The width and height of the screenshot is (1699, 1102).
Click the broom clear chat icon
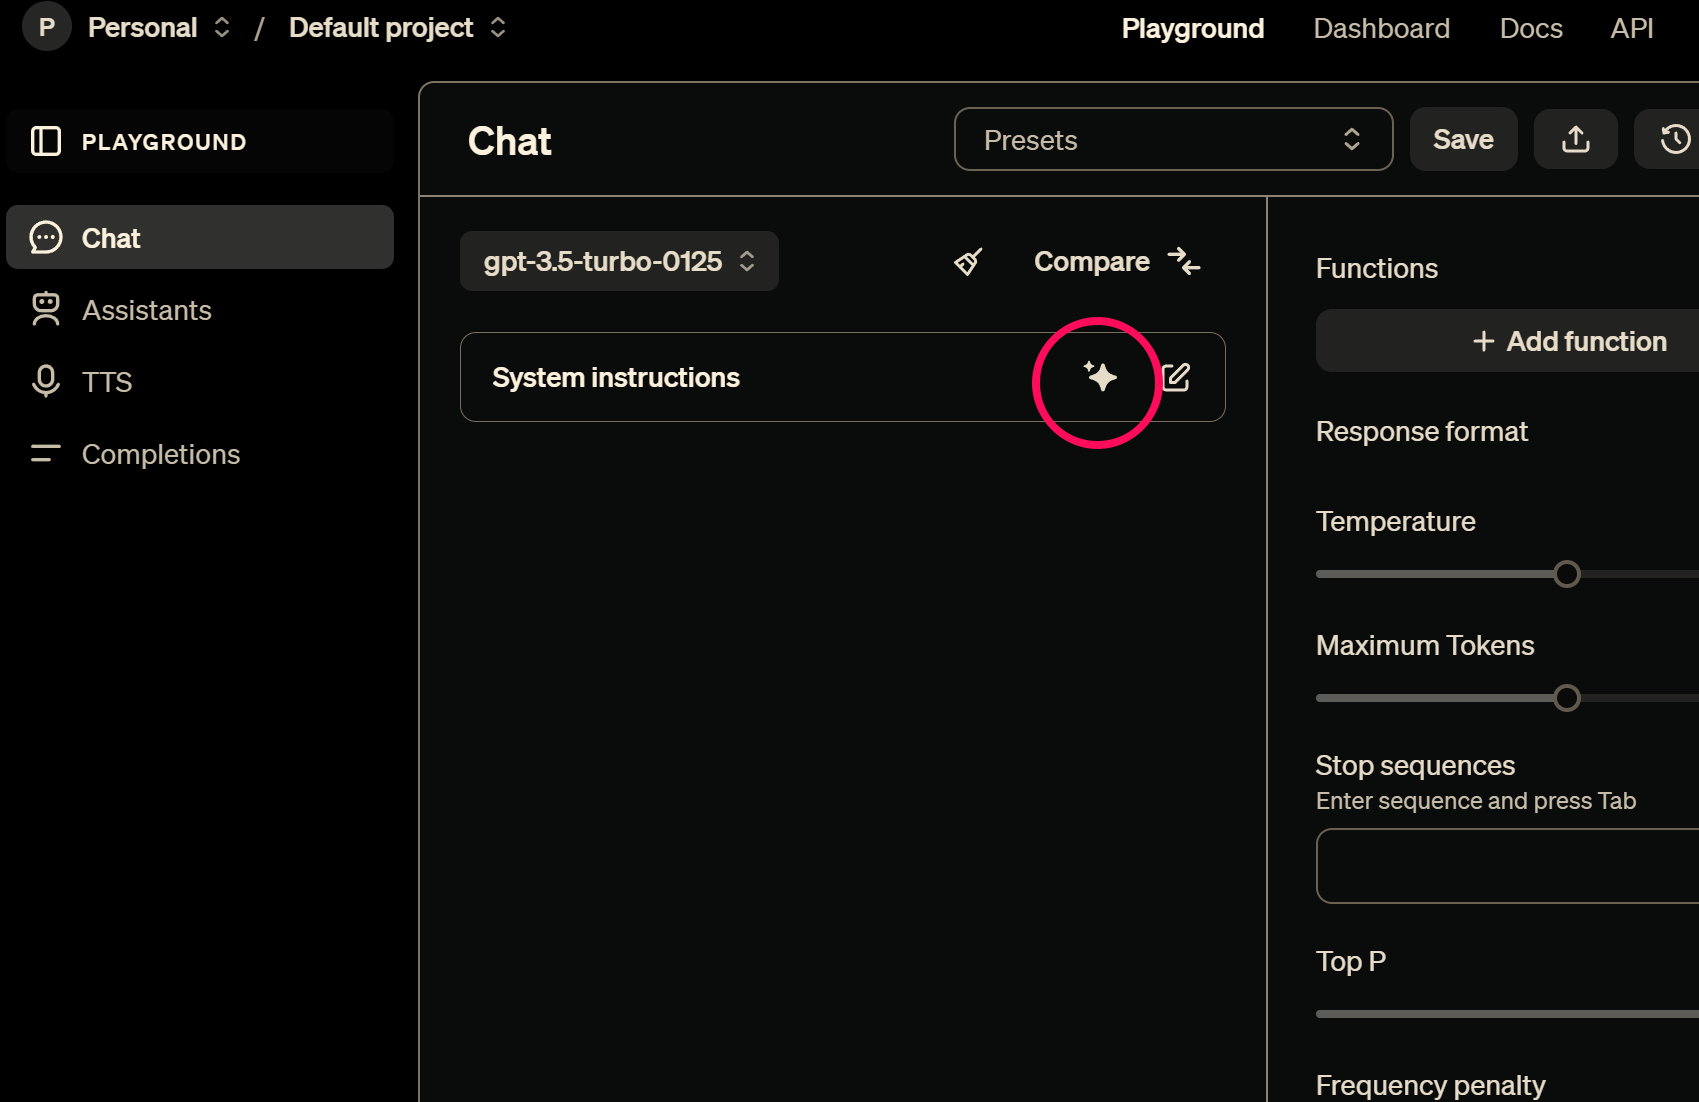968,262
